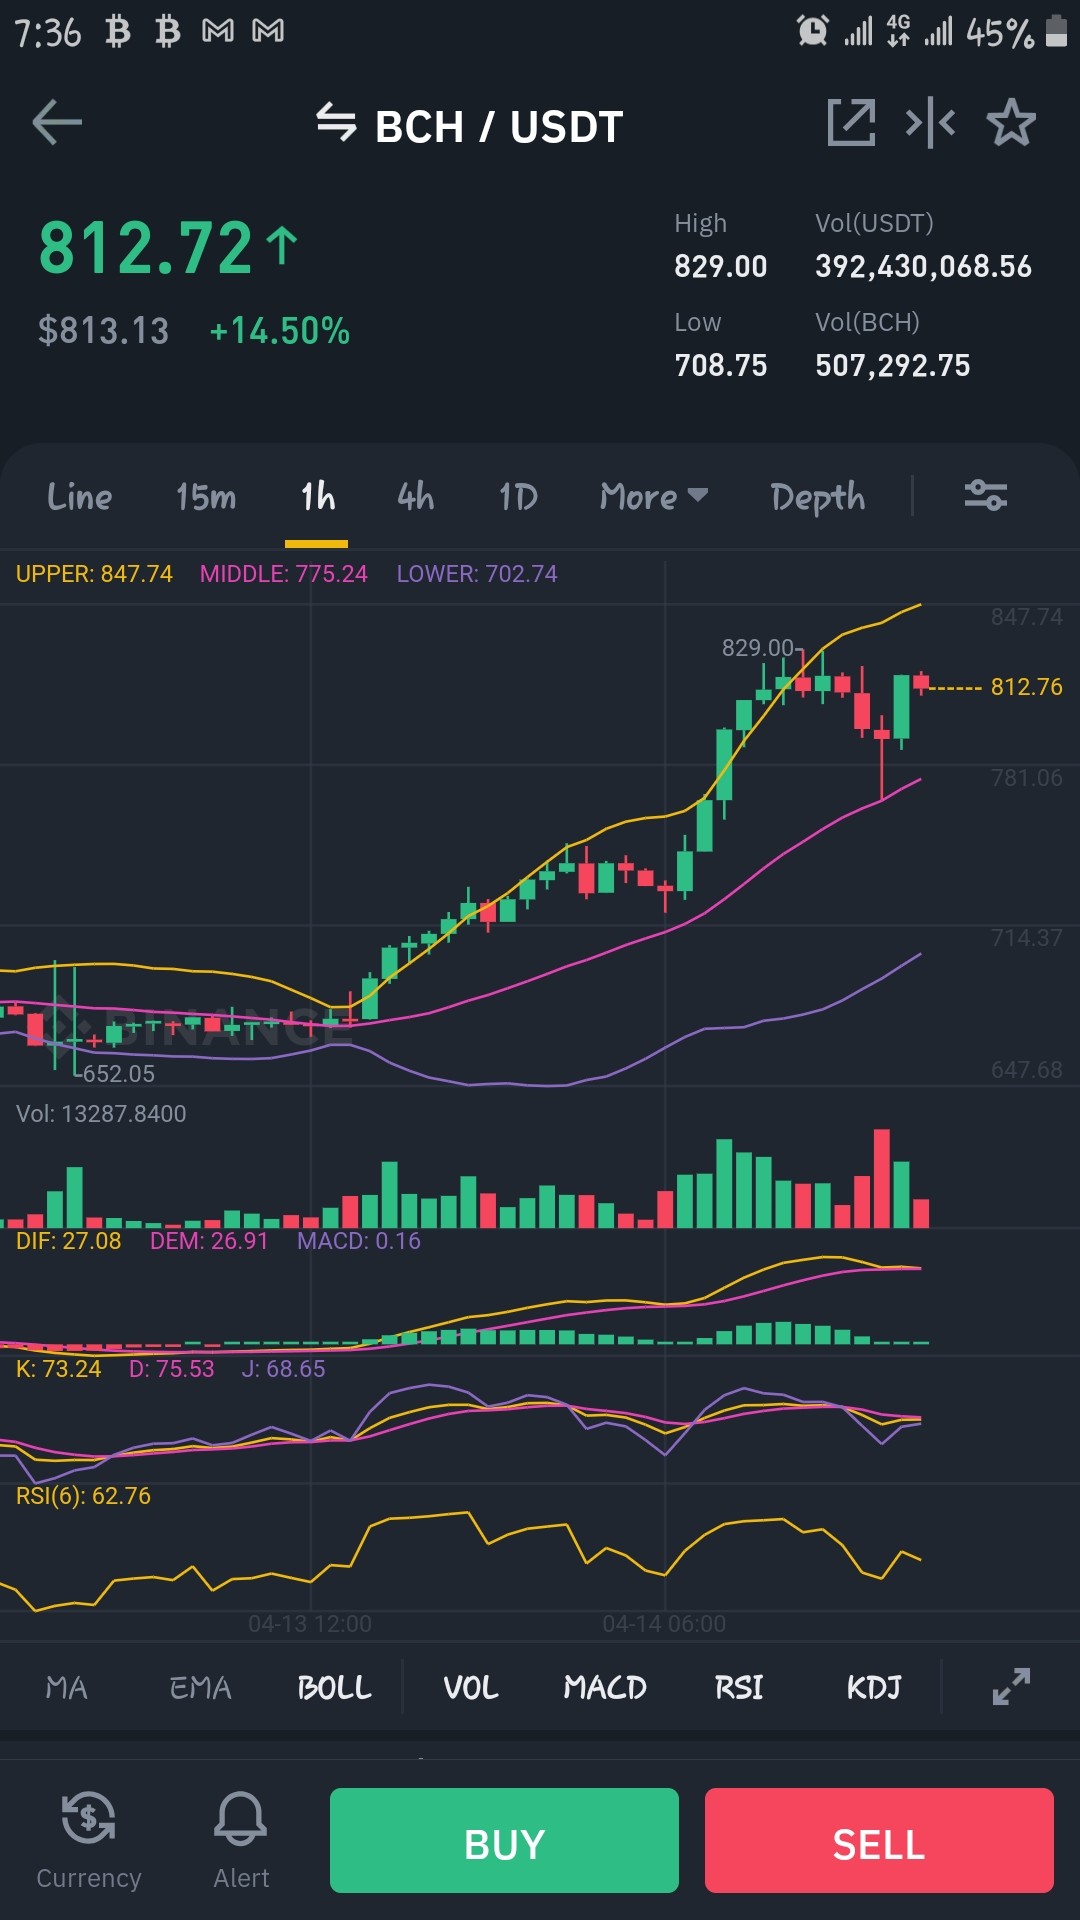1080x1920 pixels.
Task: Toggle the RSI indicator
Action: [x=739, y=1688]
